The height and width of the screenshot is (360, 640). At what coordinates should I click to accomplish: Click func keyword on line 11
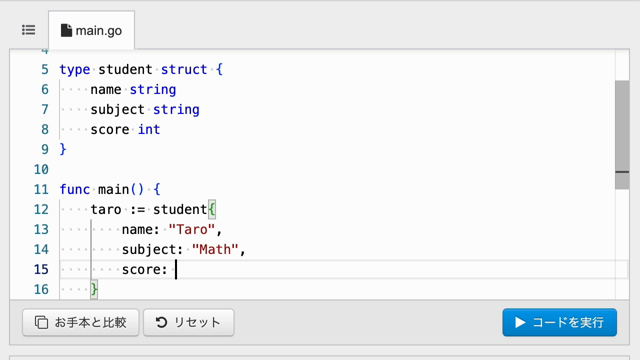coord(75,189)
